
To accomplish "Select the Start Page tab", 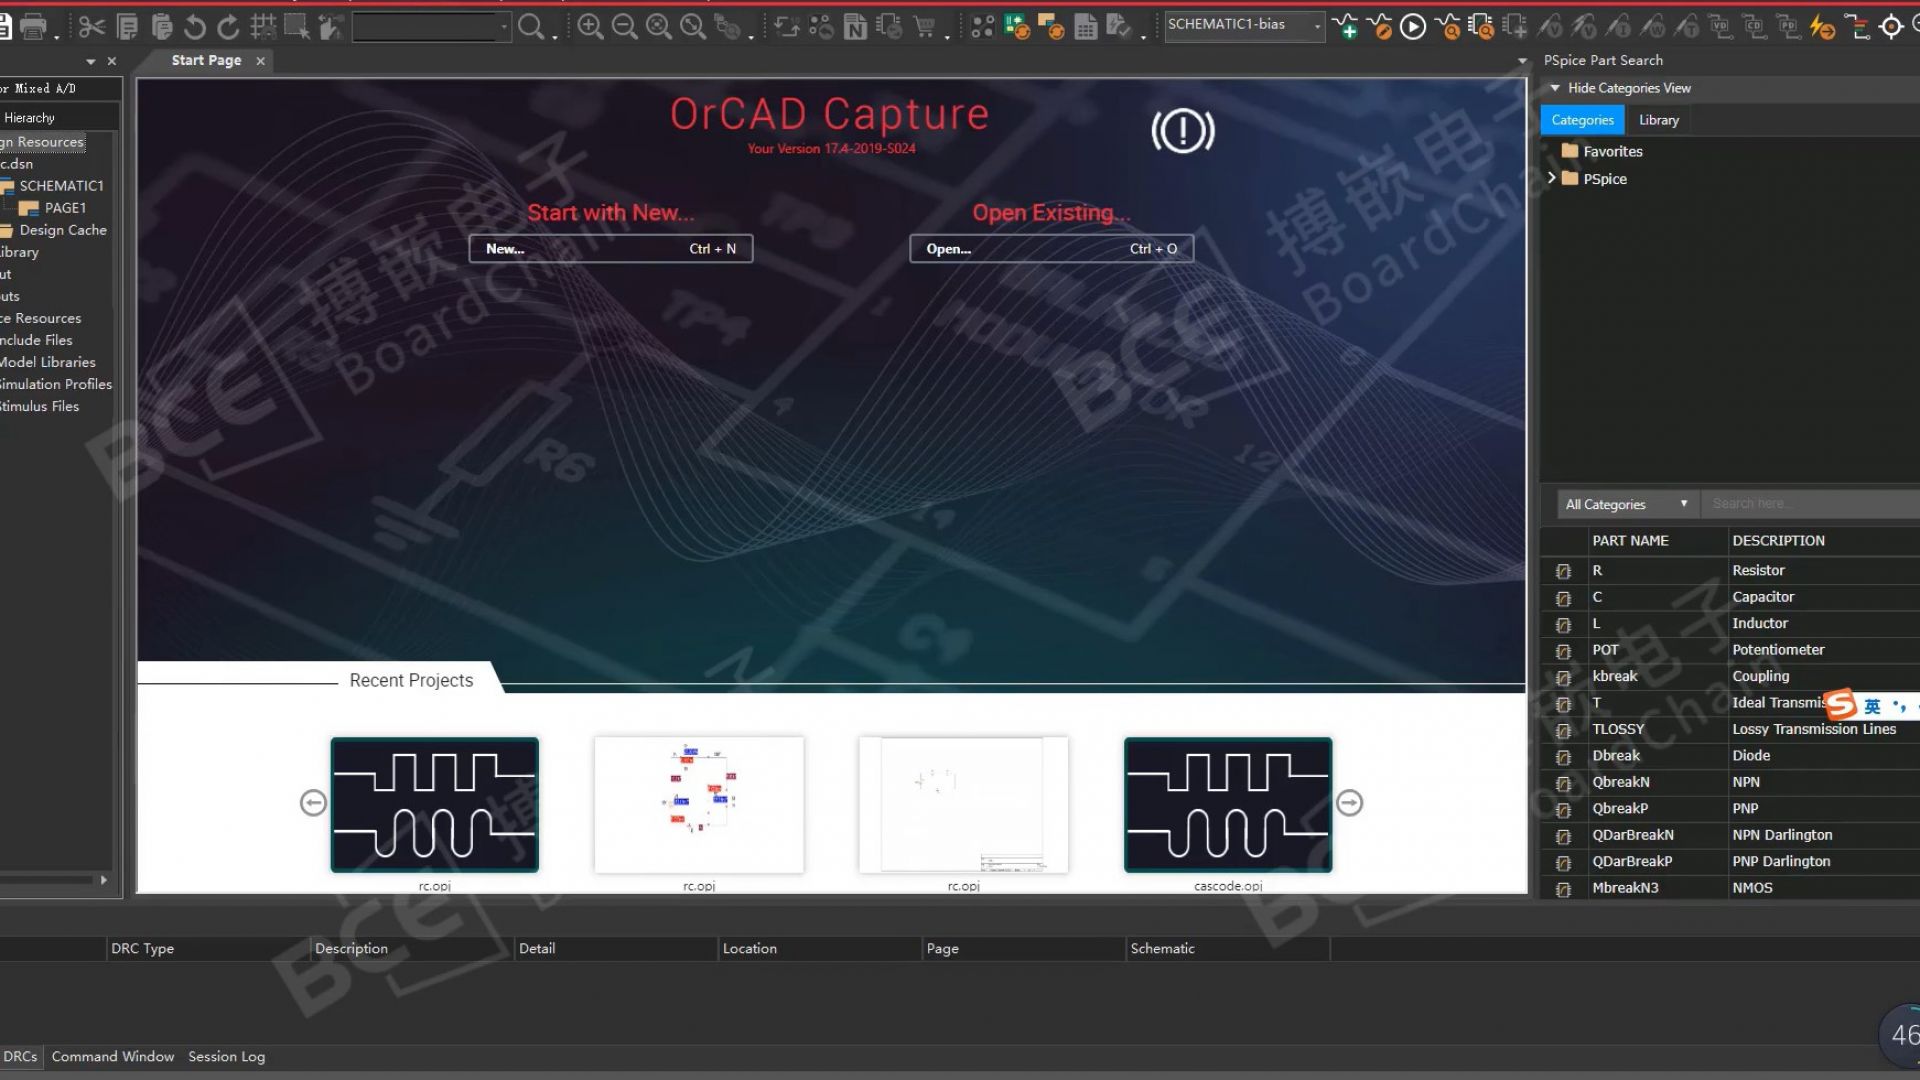I will (x=206, y=60).
